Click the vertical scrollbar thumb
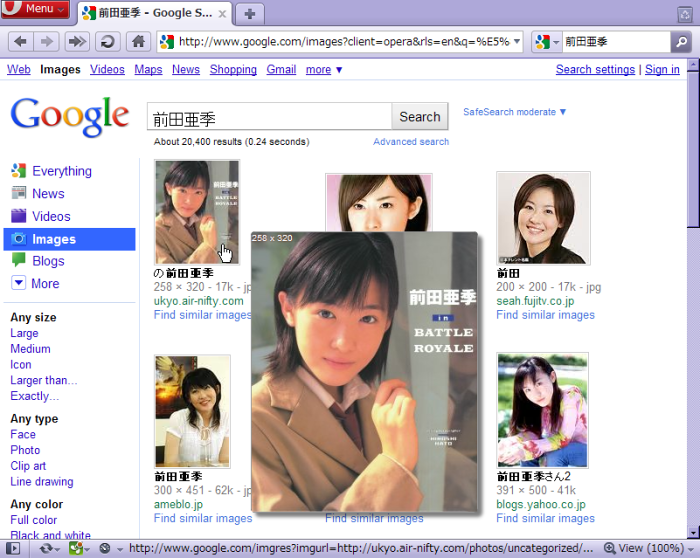 [x=693, y=150]
